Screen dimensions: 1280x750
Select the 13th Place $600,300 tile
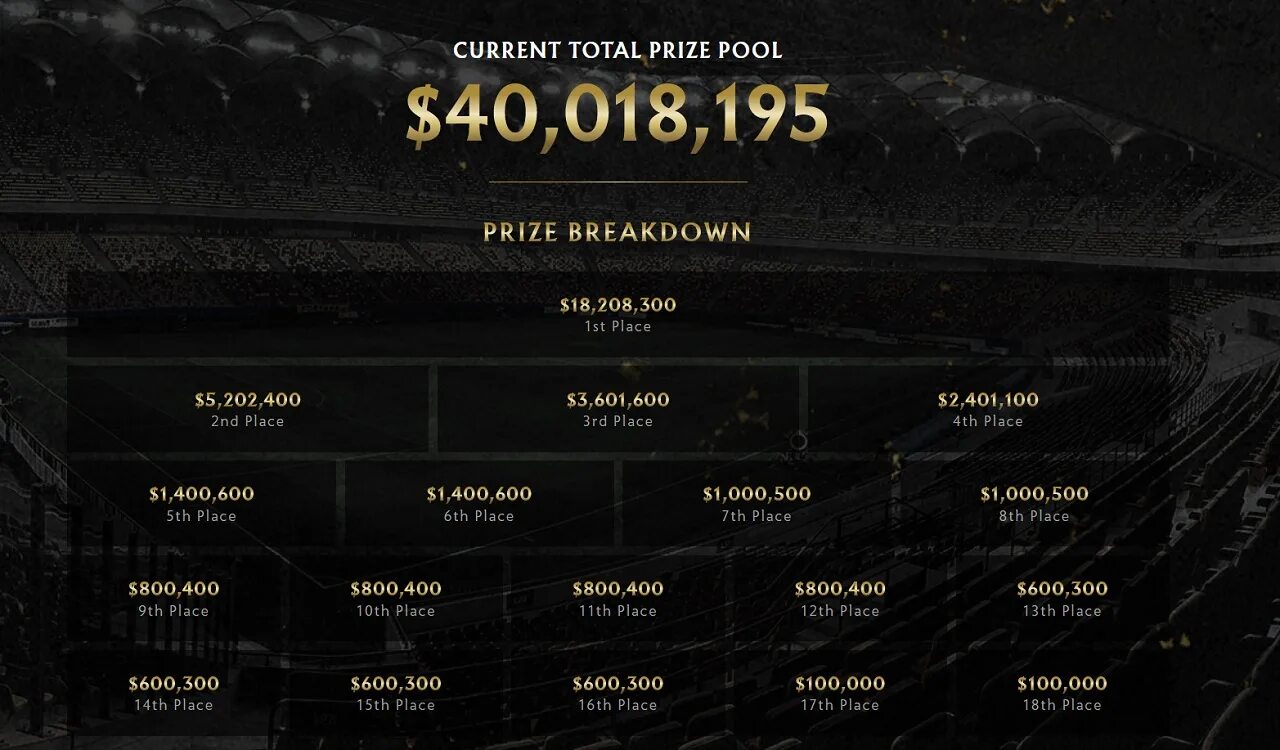(x=1062, y=598)
